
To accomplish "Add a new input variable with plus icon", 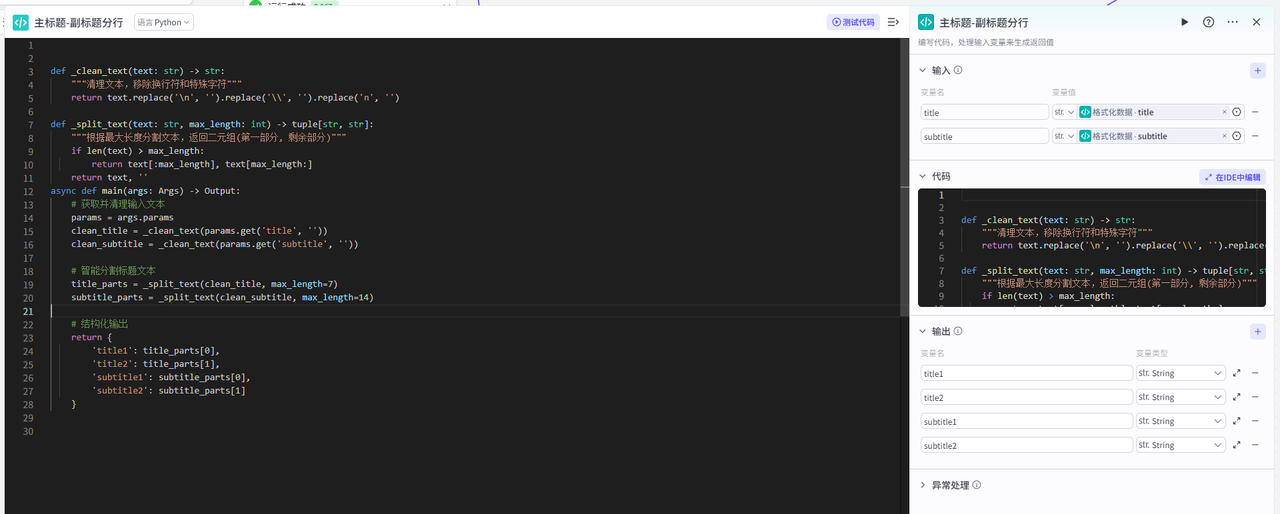I will (1257, 71).
